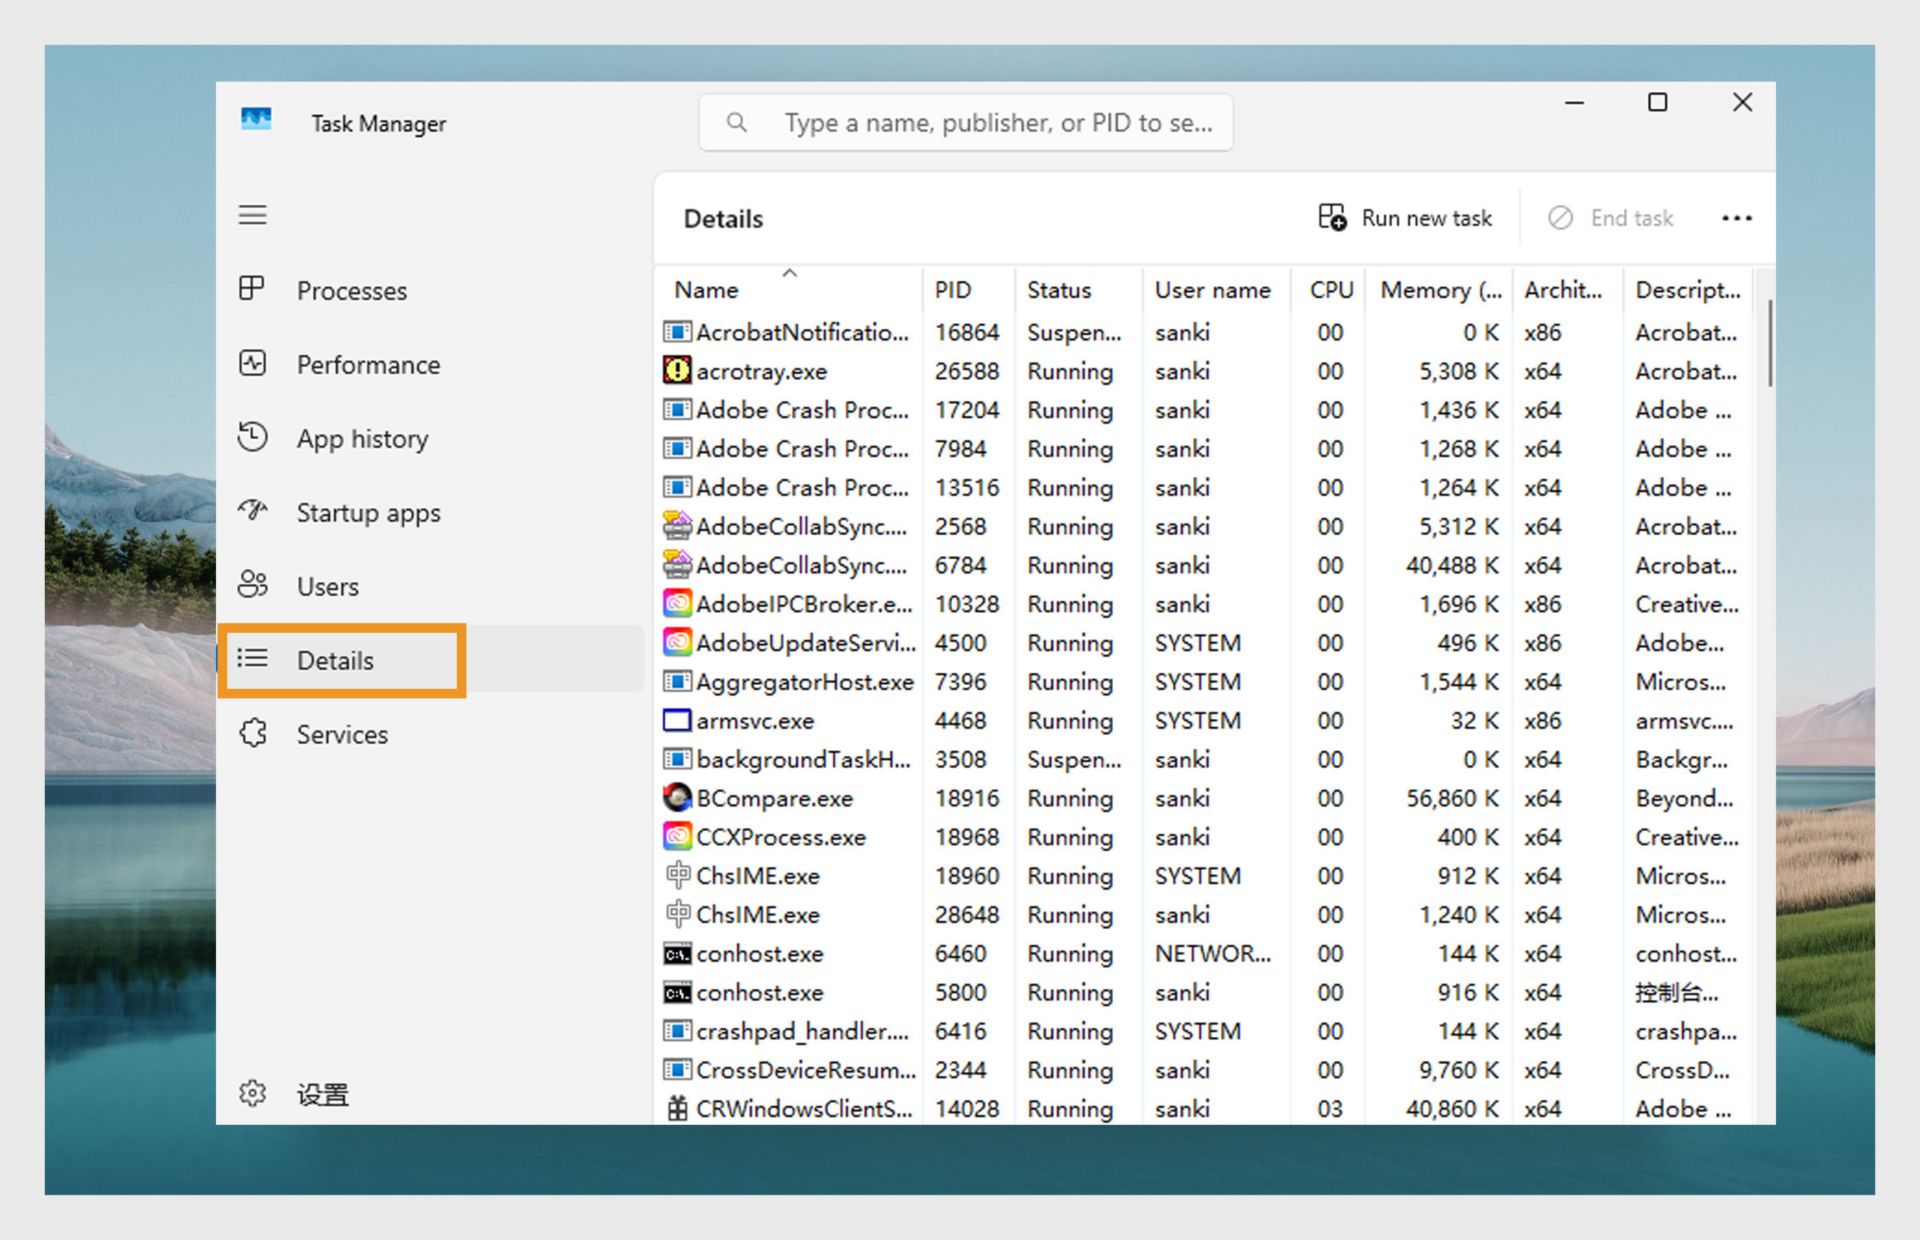Sort processes by PID column
This screenshot has width=1920, height=1240.
[x=952, y=290]
